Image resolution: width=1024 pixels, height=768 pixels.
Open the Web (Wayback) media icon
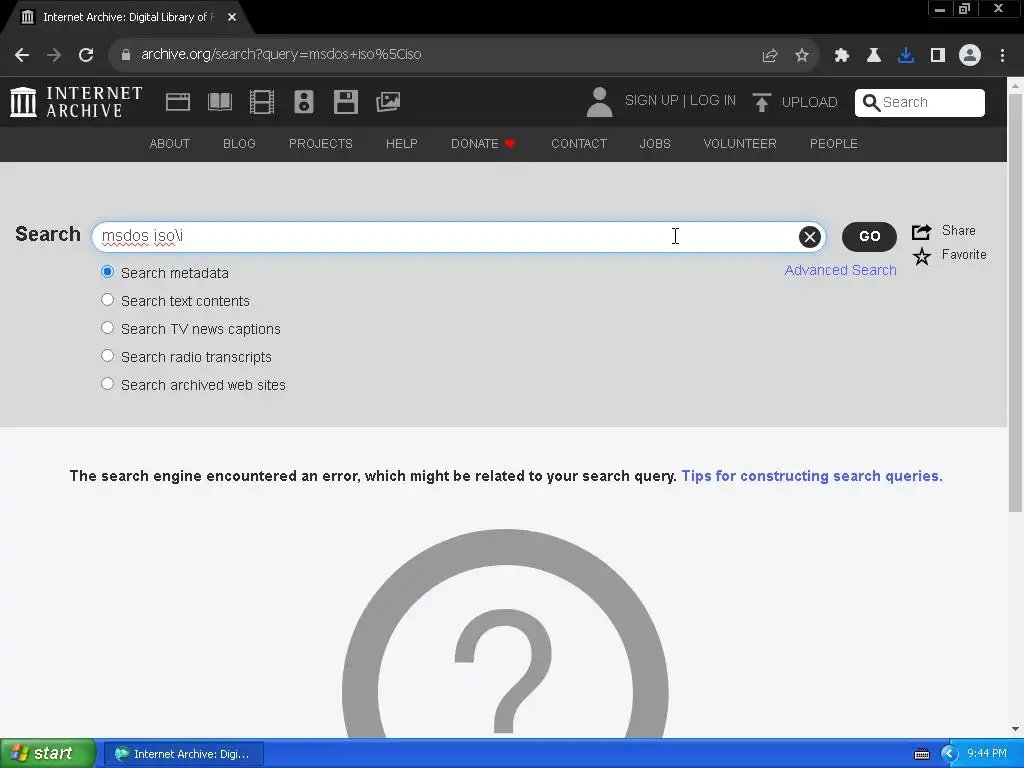click(178, 102)
